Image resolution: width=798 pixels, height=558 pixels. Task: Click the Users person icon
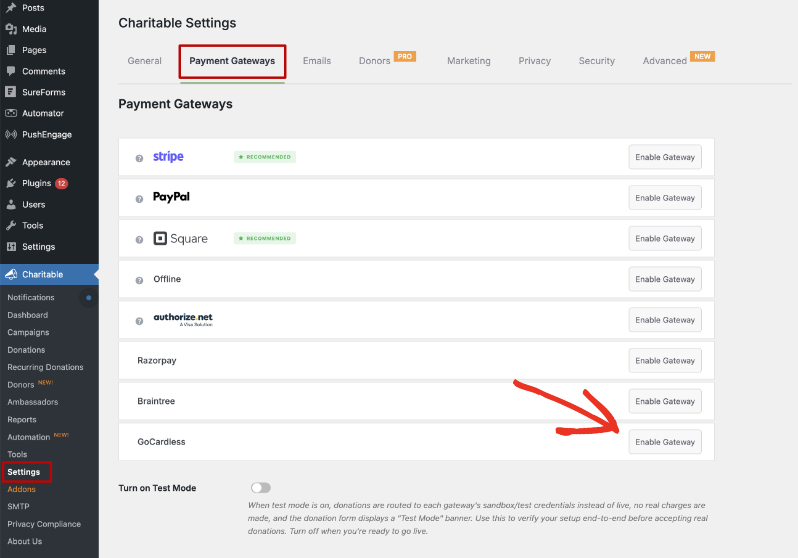pos(11,205)
